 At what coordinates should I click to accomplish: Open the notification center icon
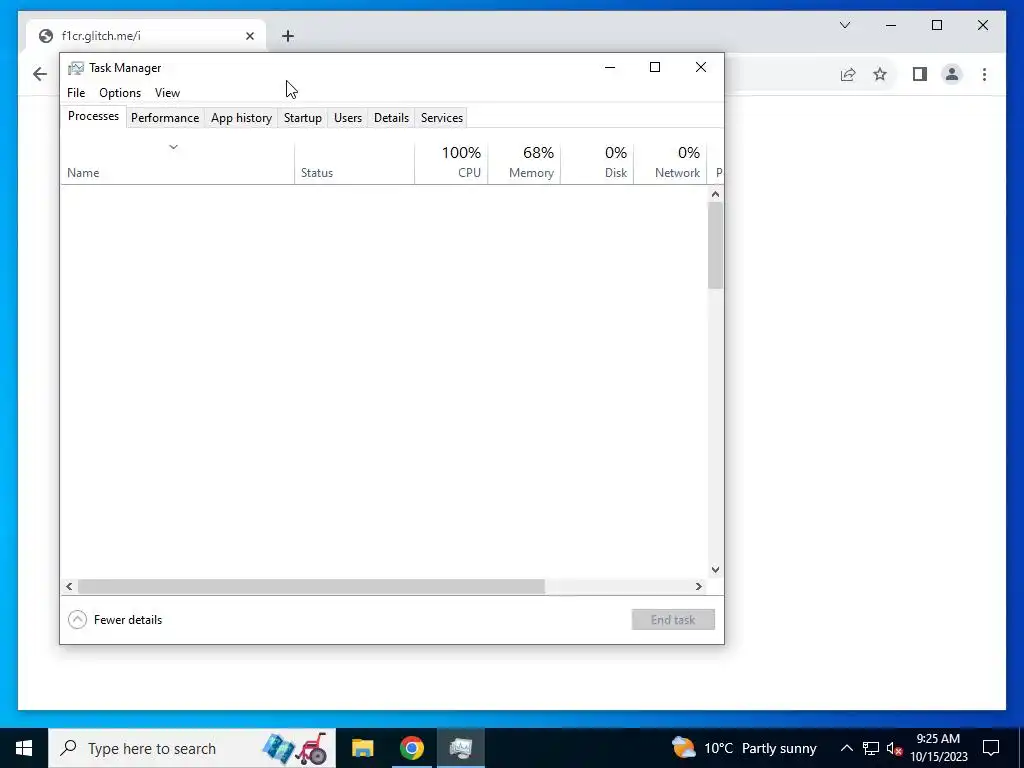(991, 748)
